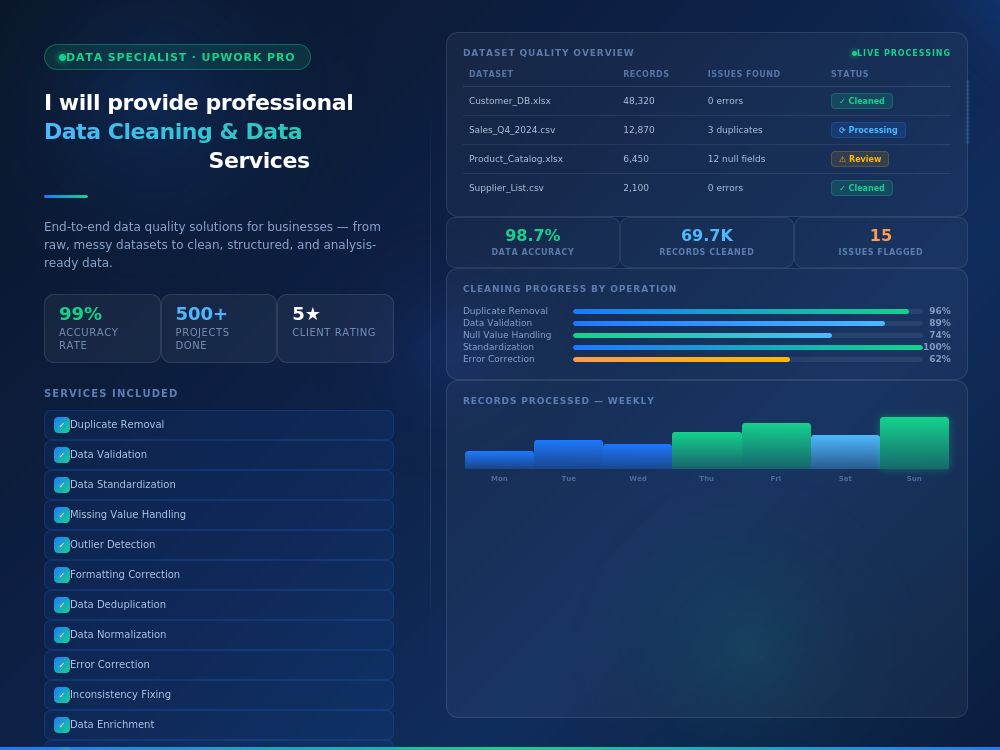Image resolution: width=1000 pixels, height=750 pixels.
Task: Click the checkmark icon beside Data Enrichment
Action: (62, 724)
